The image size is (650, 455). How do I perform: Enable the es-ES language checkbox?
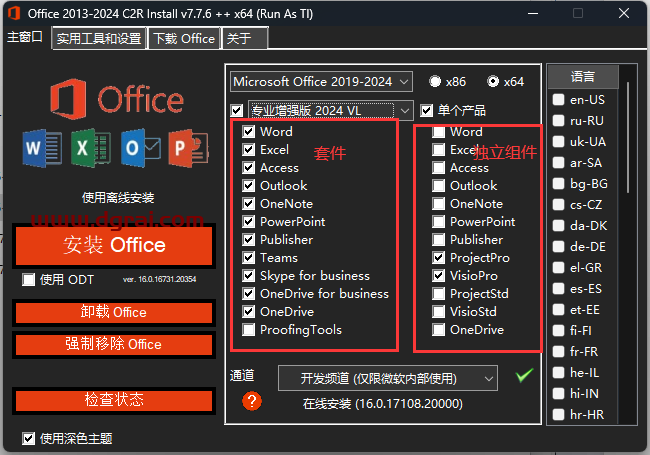558,288
